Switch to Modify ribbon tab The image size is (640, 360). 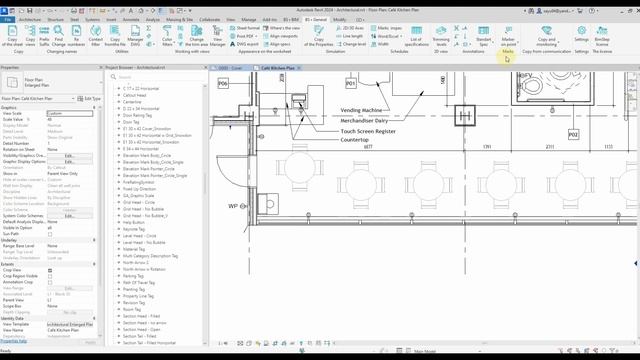click(340, 20)
